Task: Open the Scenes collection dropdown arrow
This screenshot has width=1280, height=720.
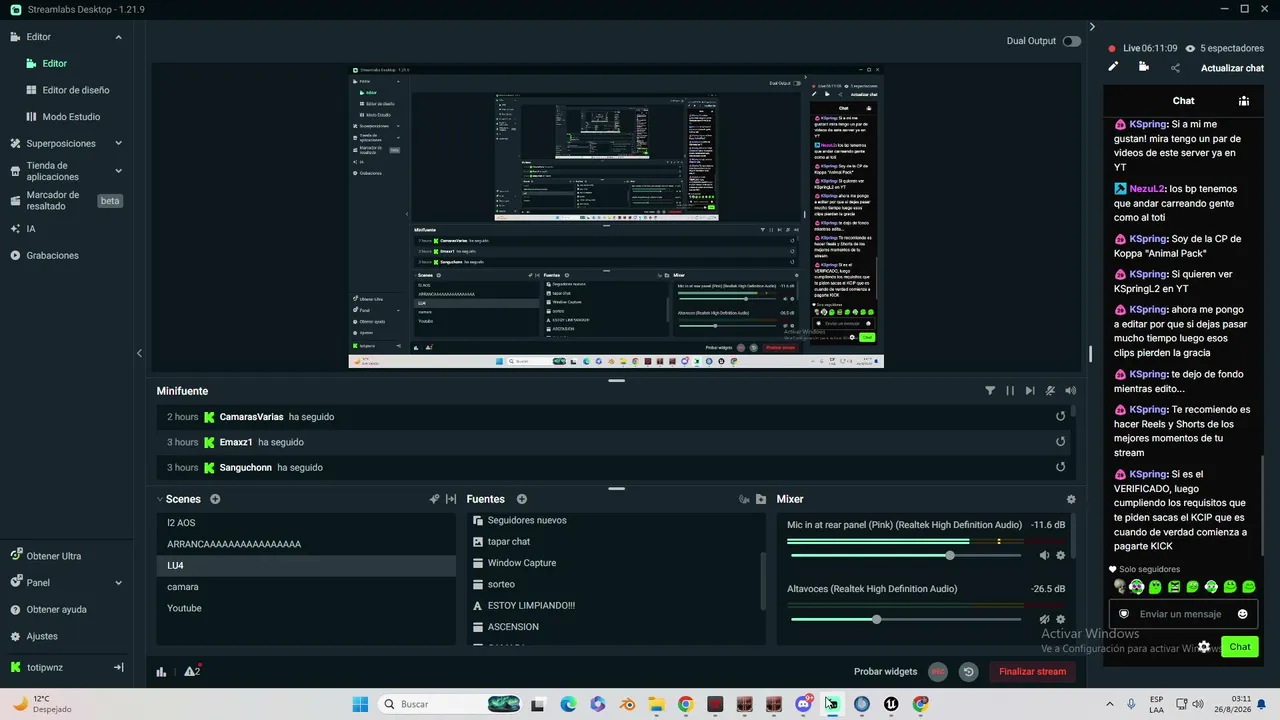Action: click(x=160, y=499)
